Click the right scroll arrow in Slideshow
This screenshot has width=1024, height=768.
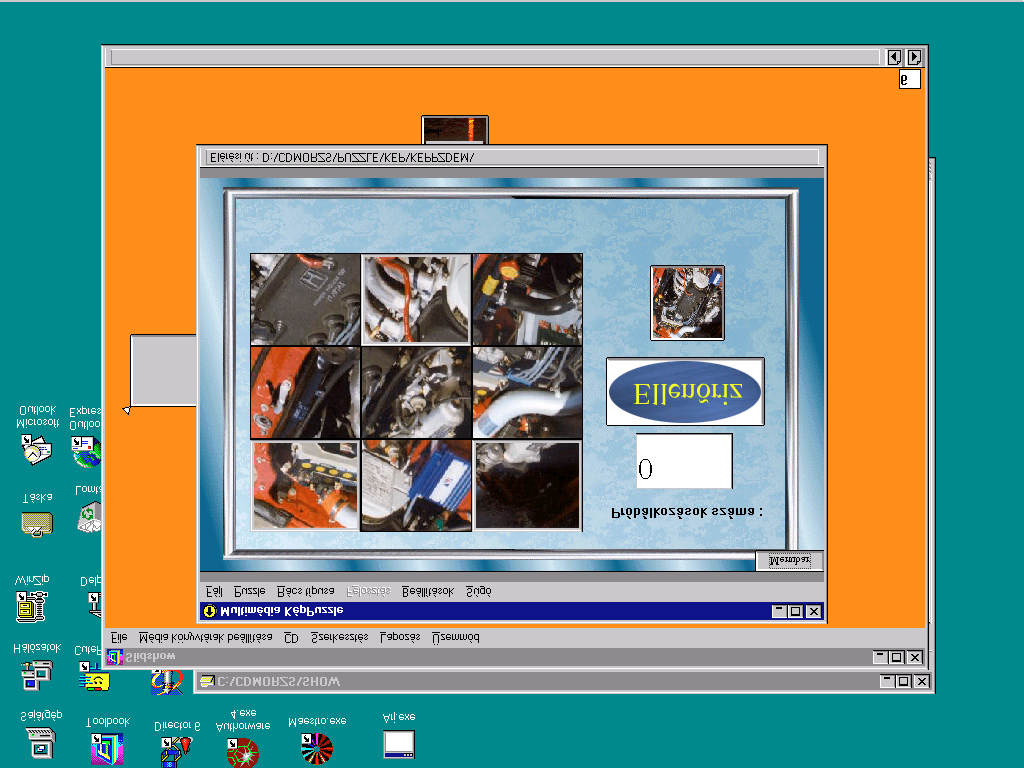point(914,57)
